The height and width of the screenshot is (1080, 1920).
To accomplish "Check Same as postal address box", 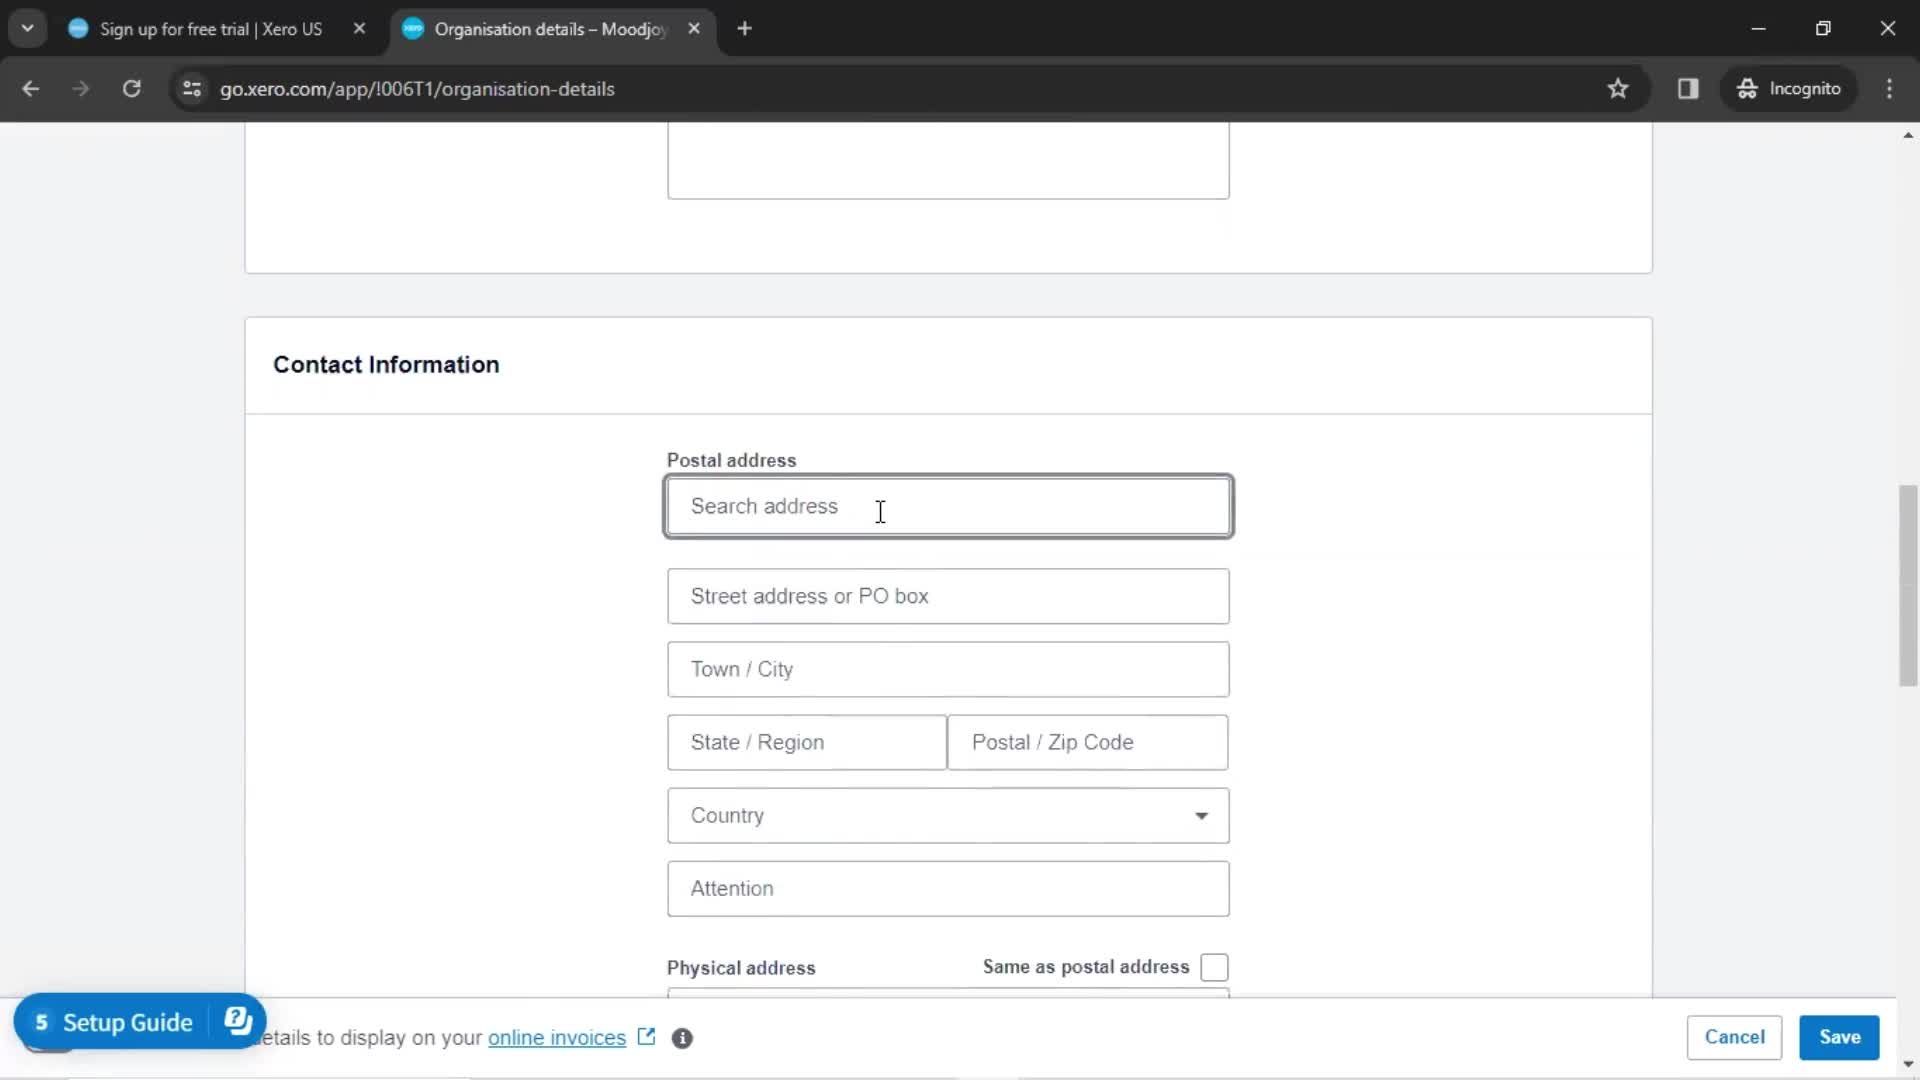I will (x=1214, y=967).
